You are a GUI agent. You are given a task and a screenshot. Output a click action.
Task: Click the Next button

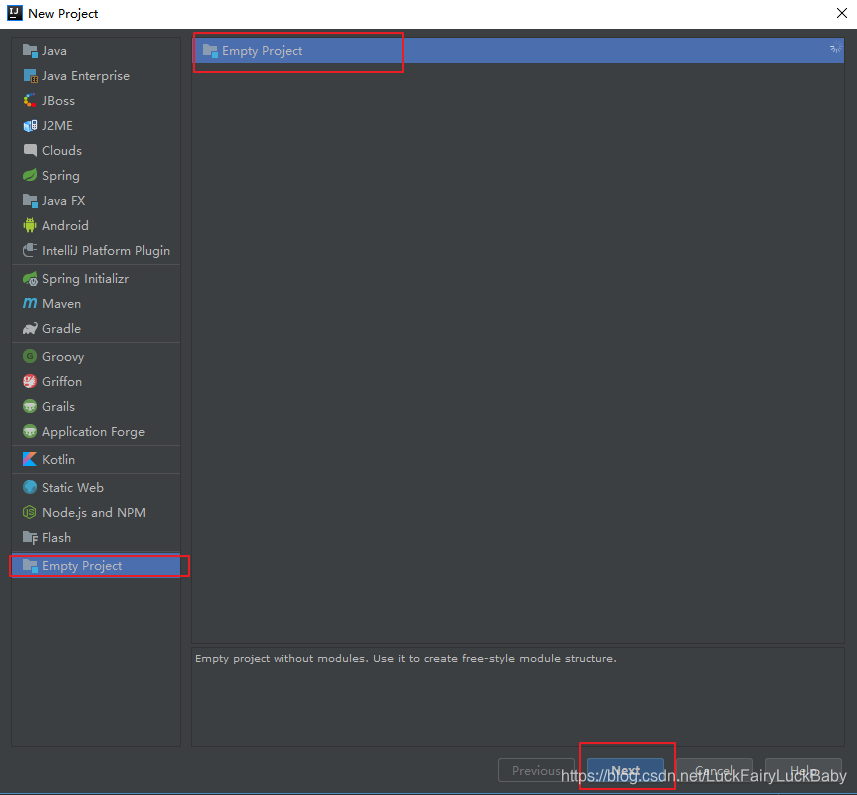point(625,770)
